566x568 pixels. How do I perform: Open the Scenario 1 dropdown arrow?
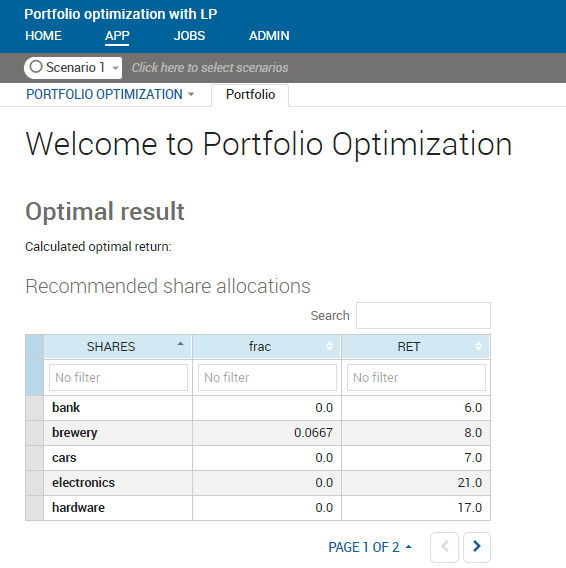click(x=115, y=68)
